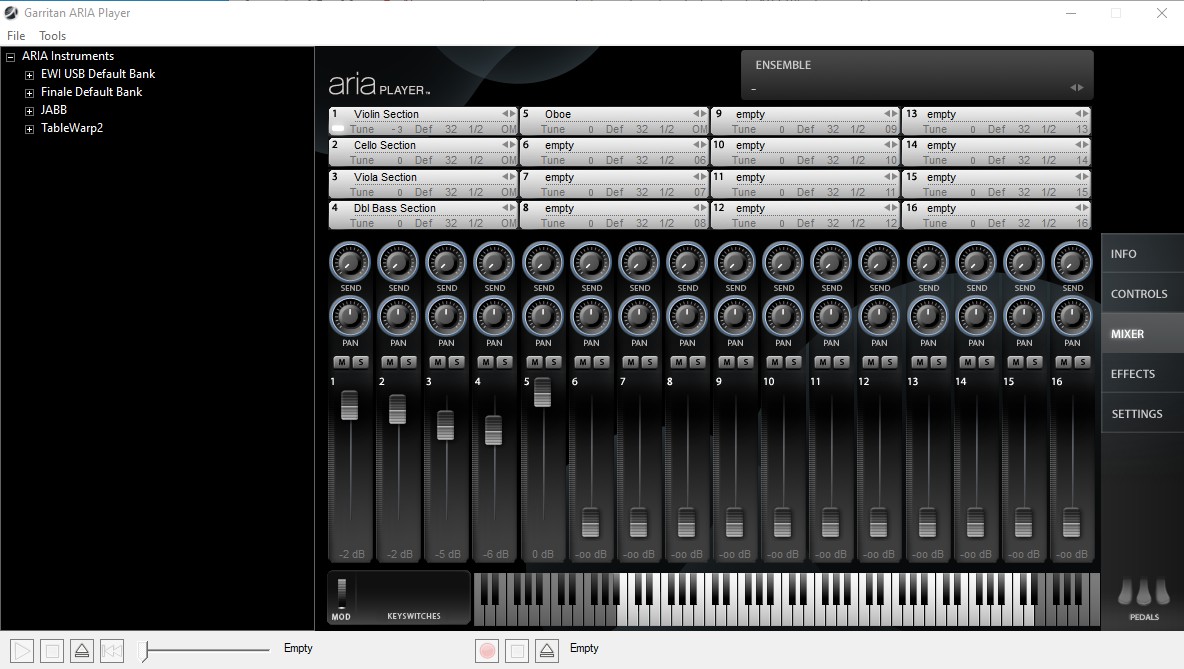Click the Stop button next to Play
Screen dimensions: 1184x669
point(52,651)
